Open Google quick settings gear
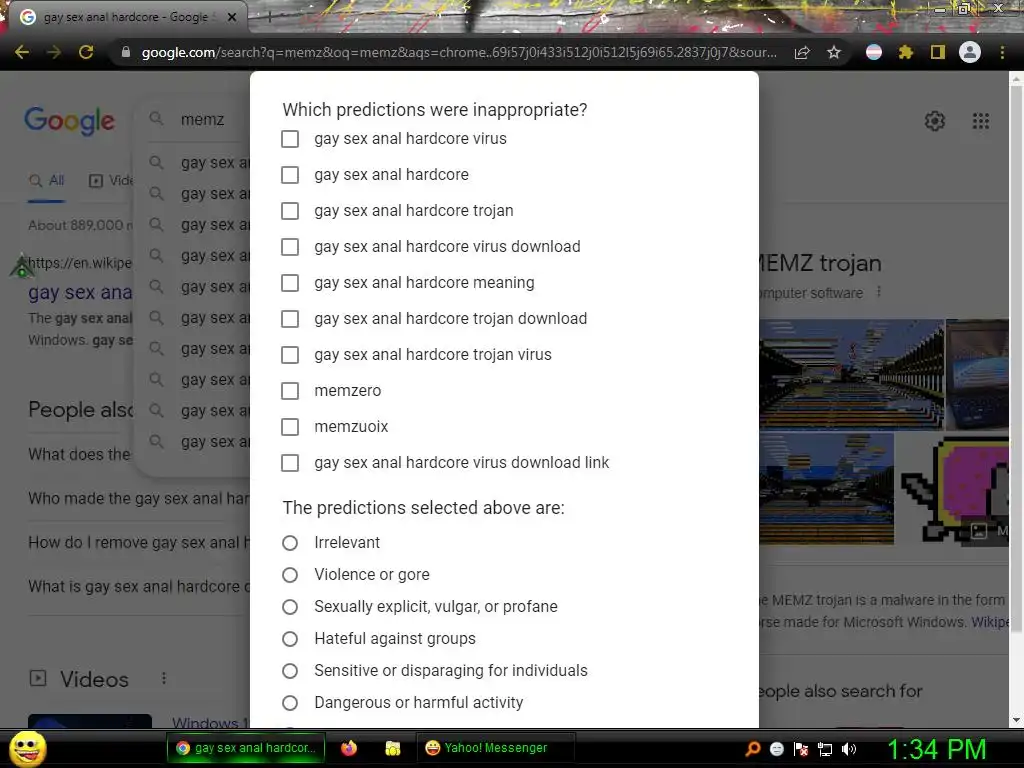 point(935,121)
